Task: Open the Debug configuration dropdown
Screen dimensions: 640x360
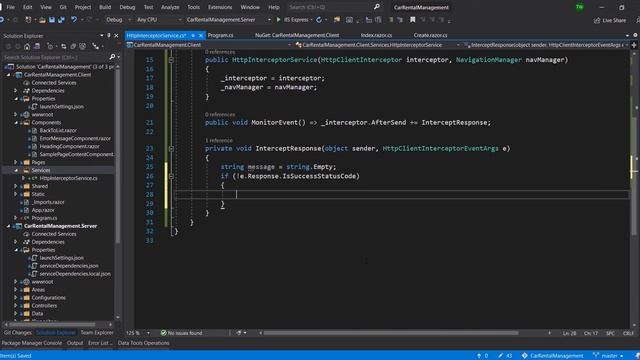Action: [x=118, y=20]
